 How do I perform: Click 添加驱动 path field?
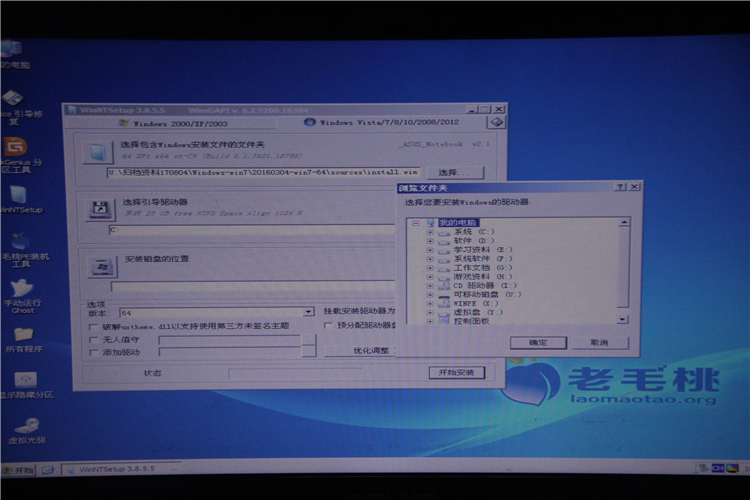pos(230,353)
